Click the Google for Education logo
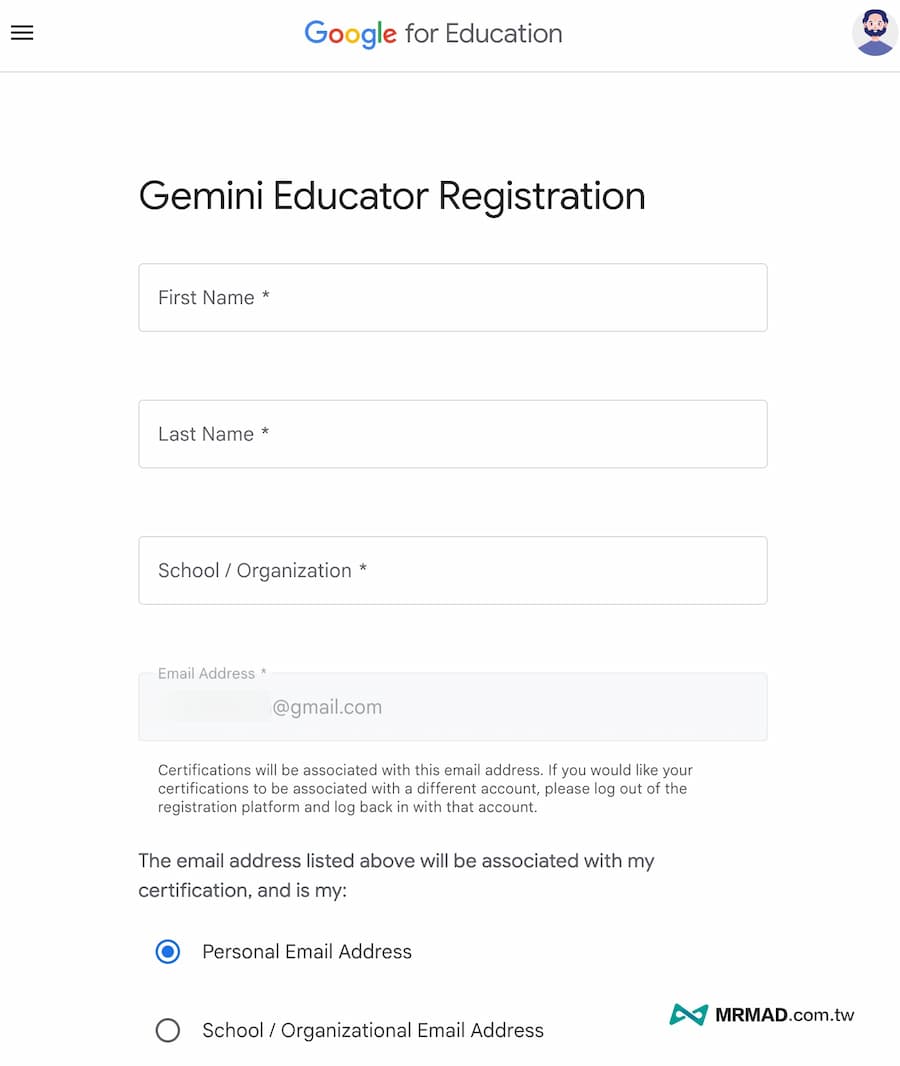The width and height of the screenshot is (900, 1066). 433,33
